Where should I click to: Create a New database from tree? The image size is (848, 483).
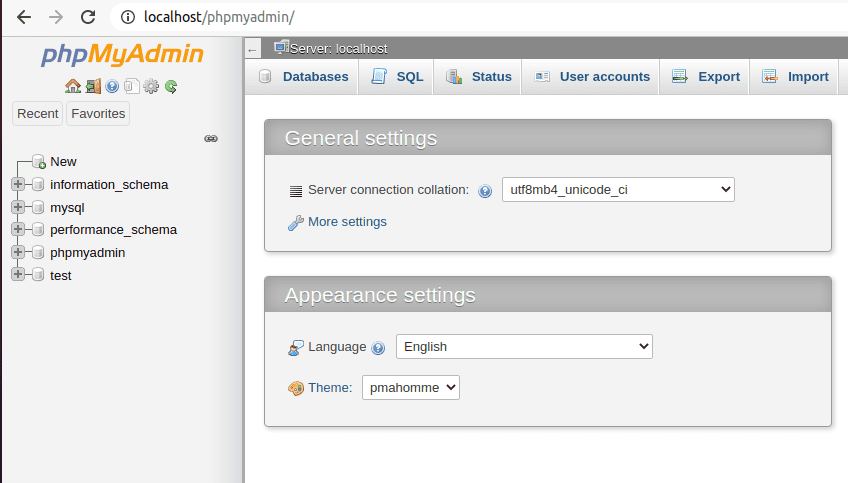[x=63, y=162]
